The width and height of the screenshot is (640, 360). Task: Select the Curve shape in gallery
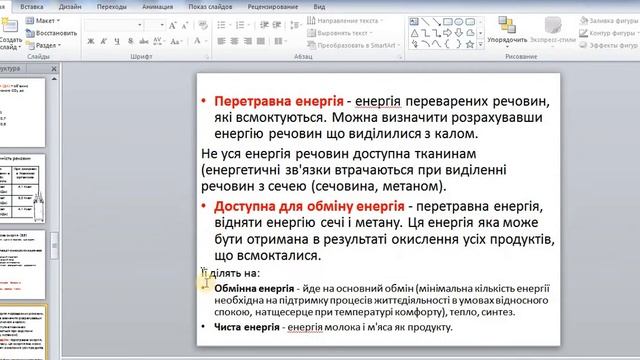[436, 44]
